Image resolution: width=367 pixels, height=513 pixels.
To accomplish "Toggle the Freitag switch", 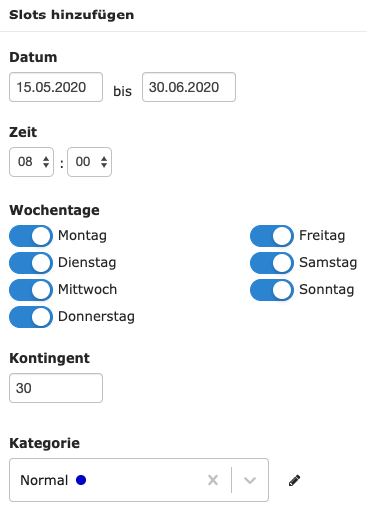I will [x=272, y=236].
